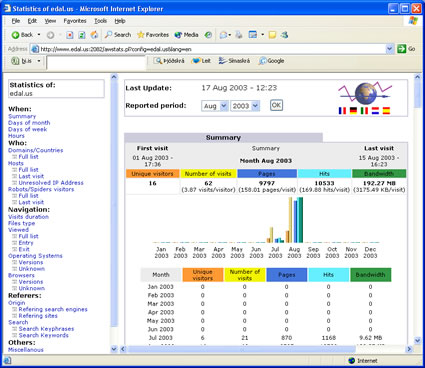Image resolution: width=425 pixels, height=368 pixels.
Task: Click the Home icon in toolbar
Action: 94,35
